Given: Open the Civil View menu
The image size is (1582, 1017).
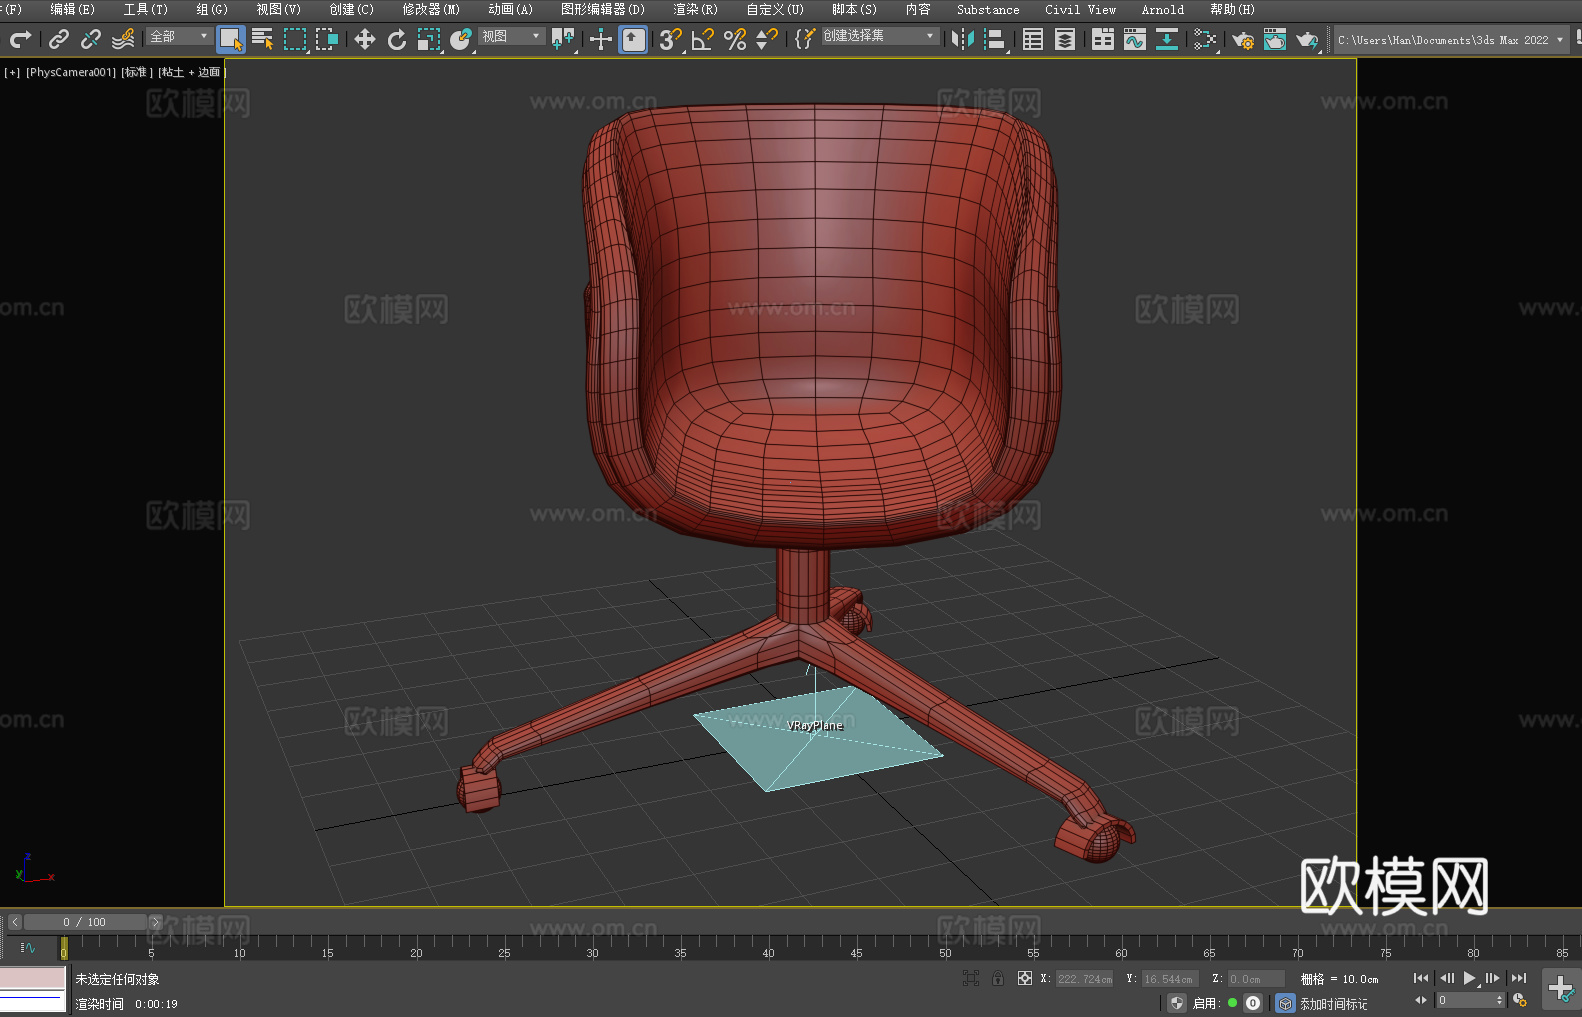Looking at the screenshot, I should coord(1080,9).
